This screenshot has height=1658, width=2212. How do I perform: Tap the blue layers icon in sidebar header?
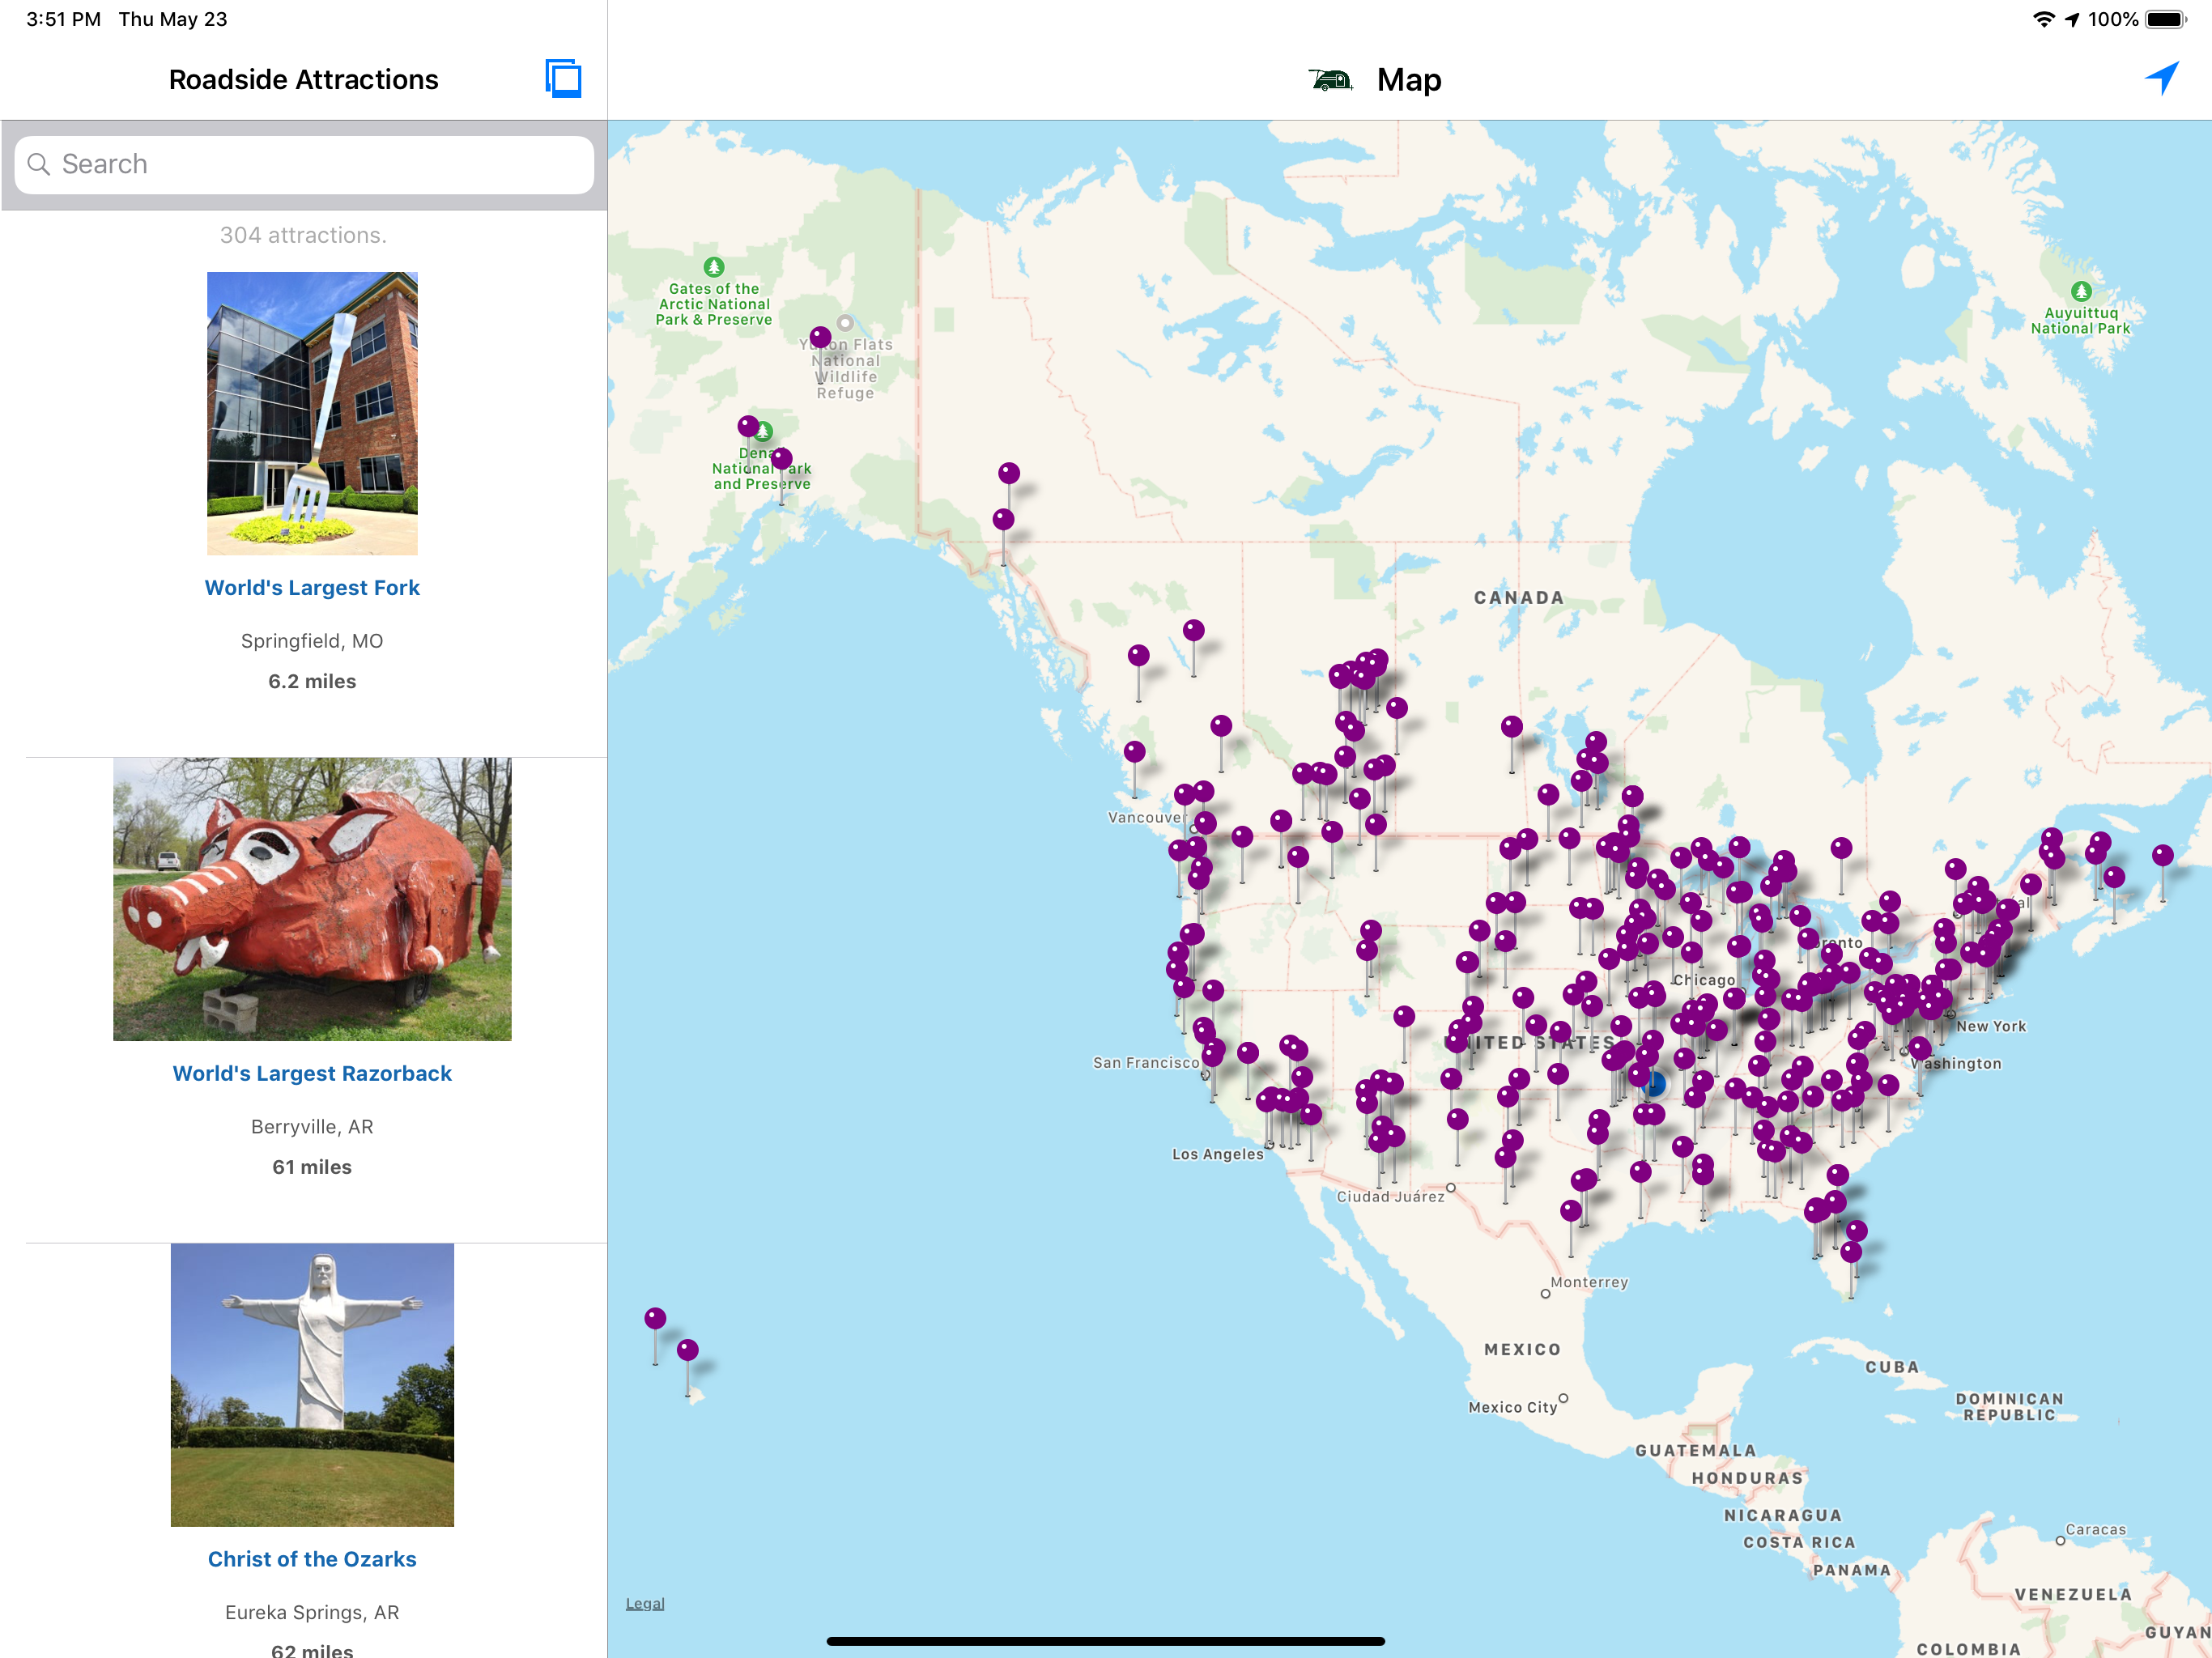pyautogui.click(x=563, y=79)
